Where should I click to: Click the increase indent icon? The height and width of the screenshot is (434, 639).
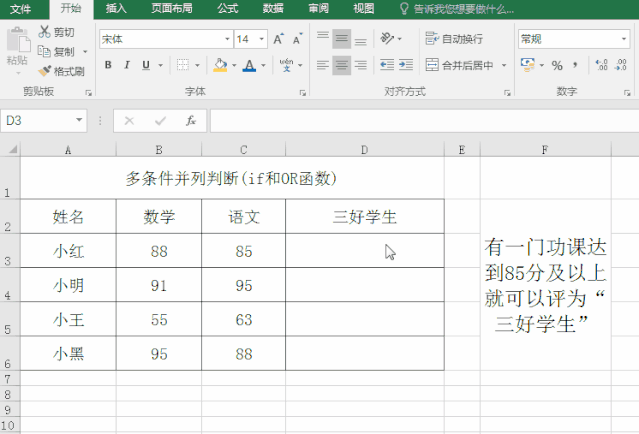395,65
